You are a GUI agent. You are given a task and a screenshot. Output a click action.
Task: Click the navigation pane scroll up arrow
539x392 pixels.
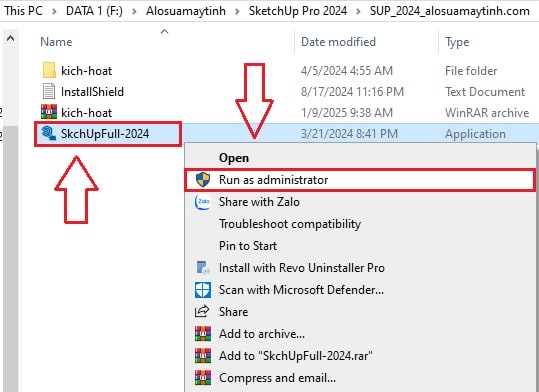tap(11, 38)
